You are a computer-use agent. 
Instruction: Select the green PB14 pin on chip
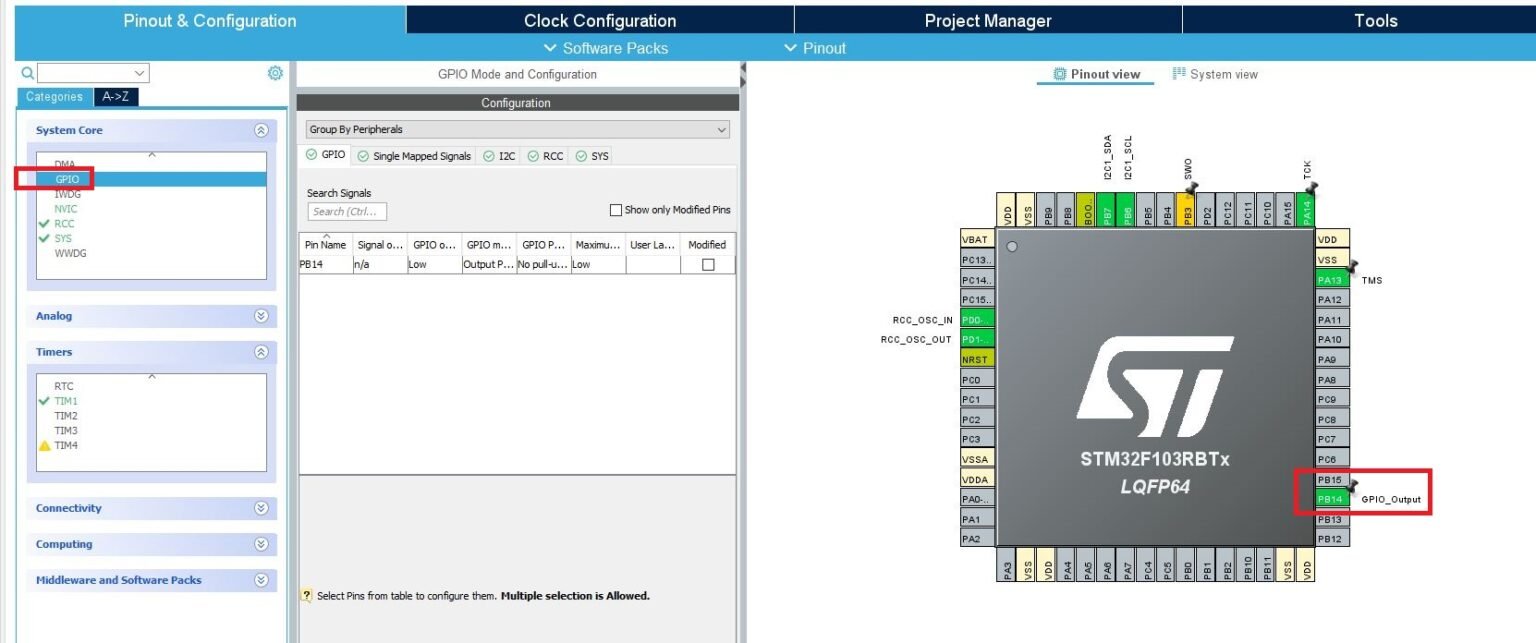pyautogui.click(x=1330, y=499)
